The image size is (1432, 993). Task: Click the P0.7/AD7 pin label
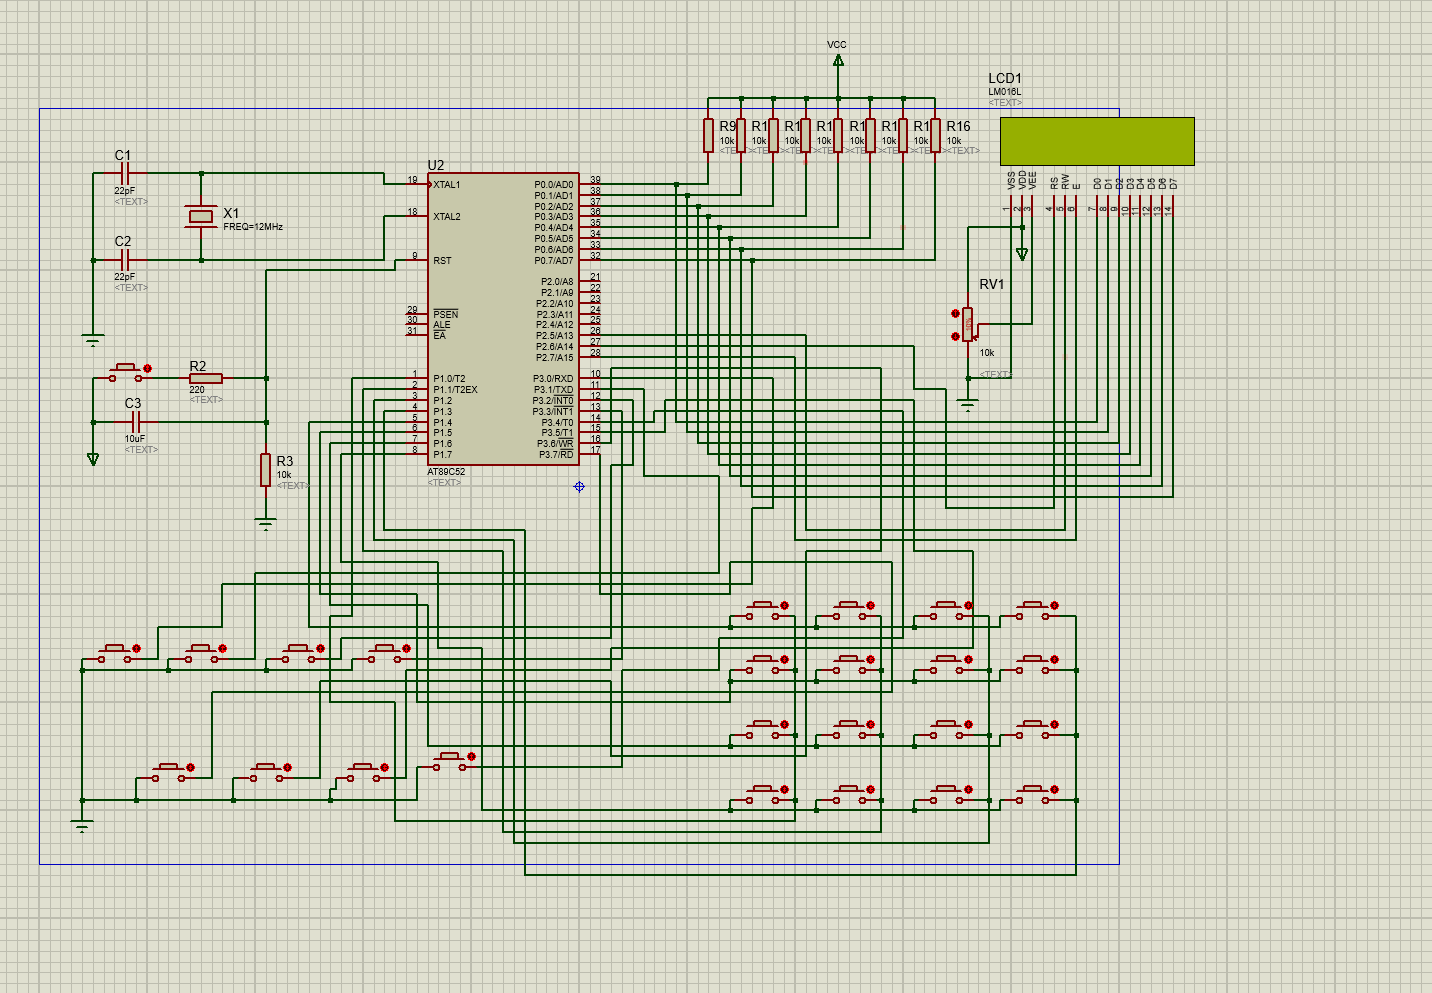click(554, 260)
